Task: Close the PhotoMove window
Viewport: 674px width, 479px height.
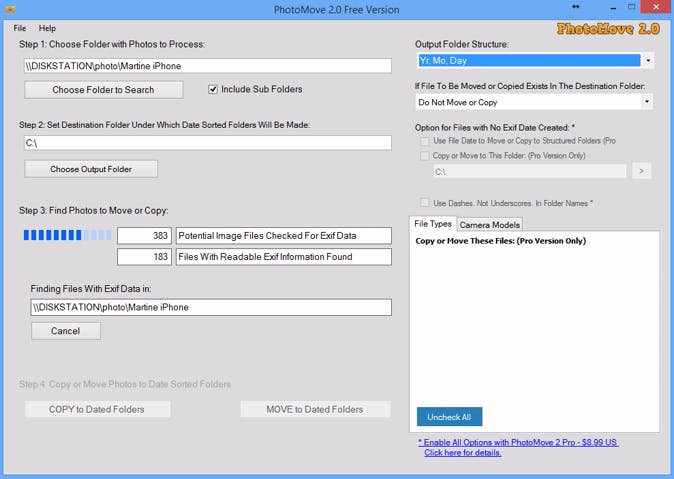Action: (656, 7)
